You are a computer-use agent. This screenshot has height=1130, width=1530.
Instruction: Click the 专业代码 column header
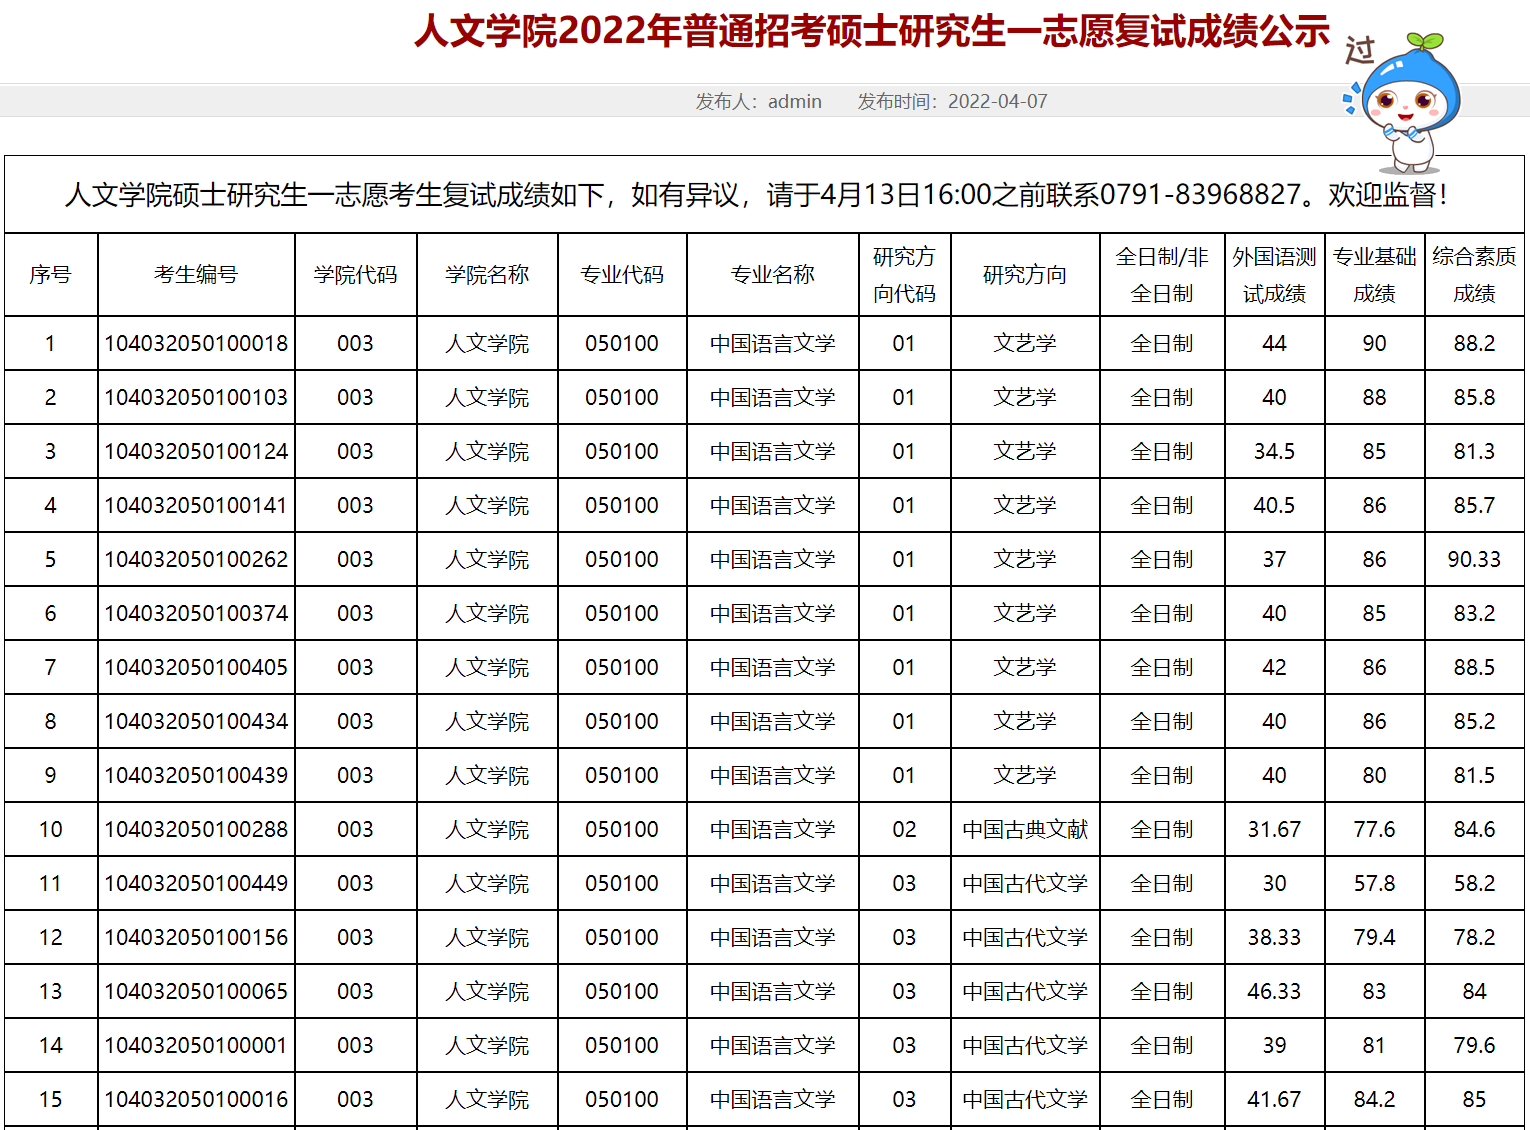(622, 275)
